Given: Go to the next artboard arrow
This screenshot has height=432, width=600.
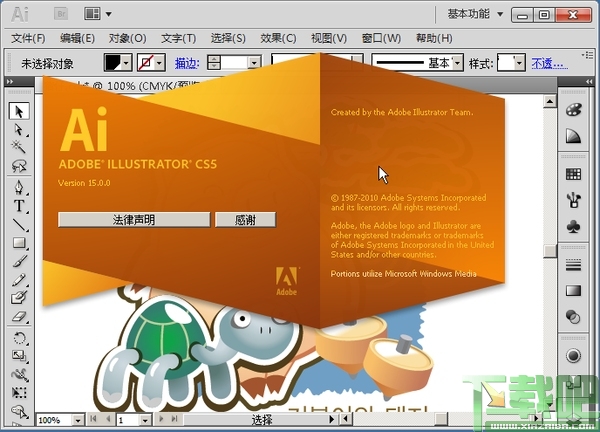Looking at the screenshot, I should [161, 419].
